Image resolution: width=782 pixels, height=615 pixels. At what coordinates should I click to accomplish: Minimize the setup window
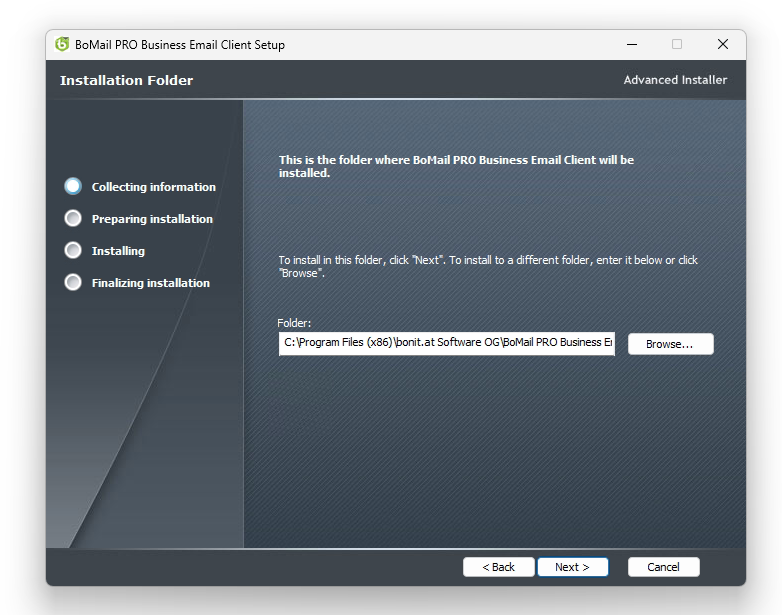point(632,44)
